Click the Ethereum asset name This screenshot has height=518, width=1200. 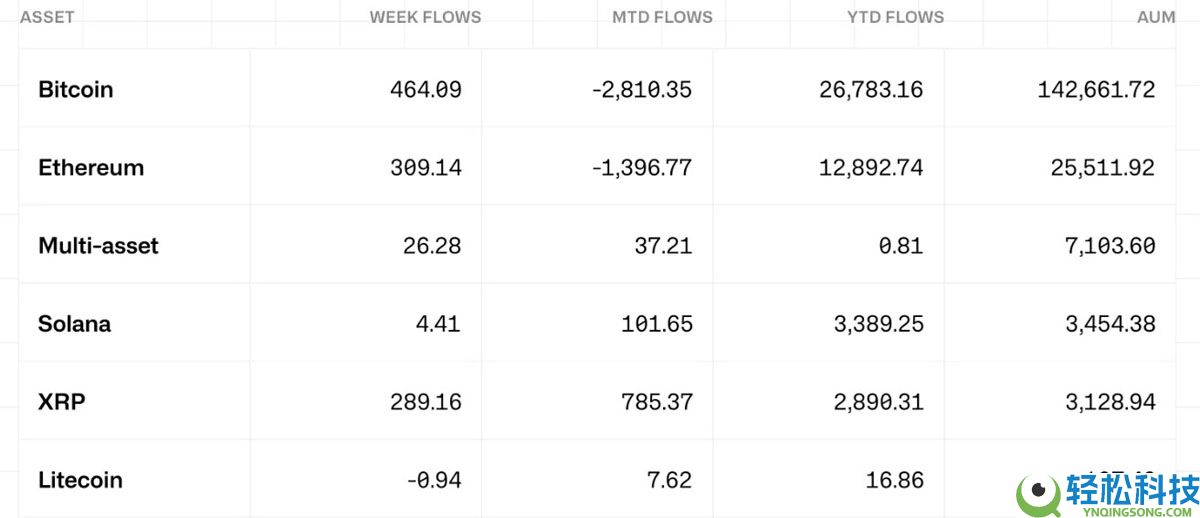click(x=91, y=168)
